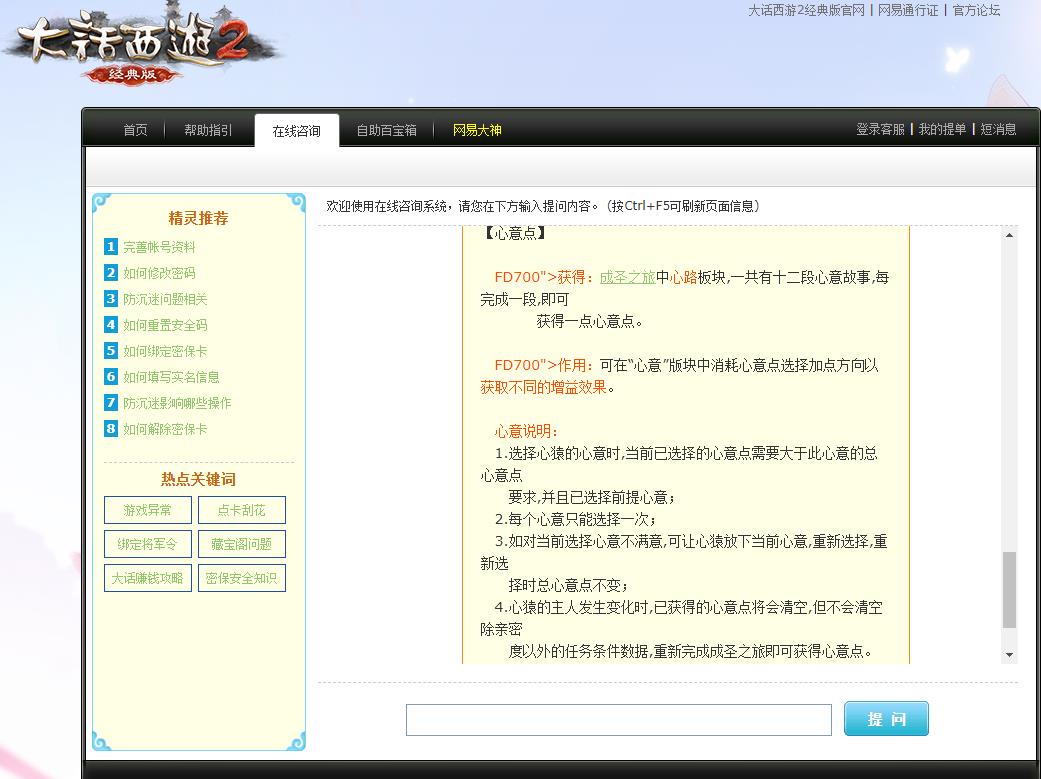Screen dimensions: 1041x779
Task: Click the chat scrollbar thumb
Action: (1009, 589)
